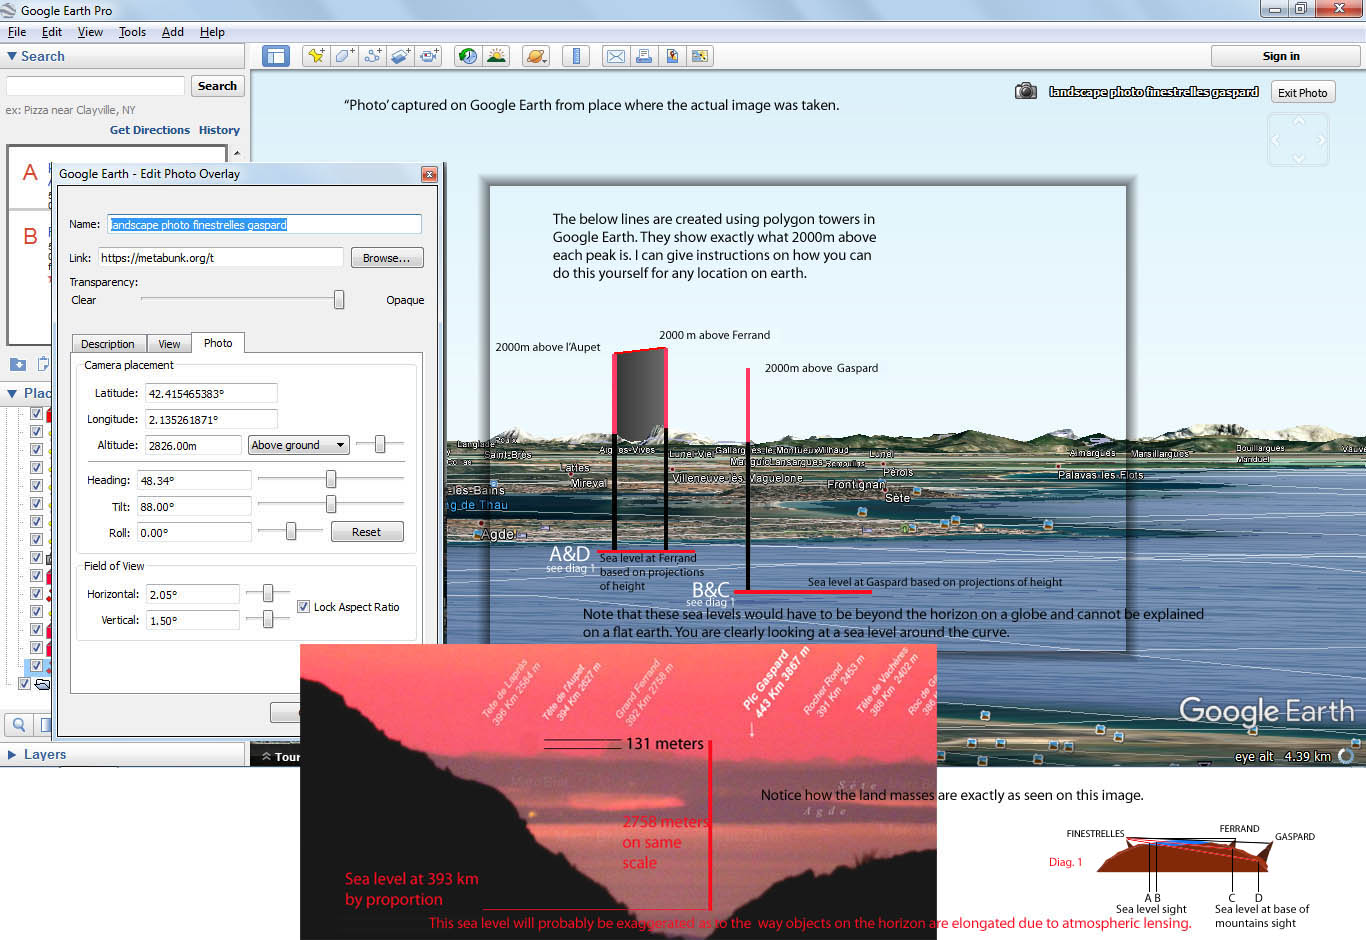Open the planet switcher icon in the toolbar
This screenshot has height=940, width=1366.
[x=536, y=56]
